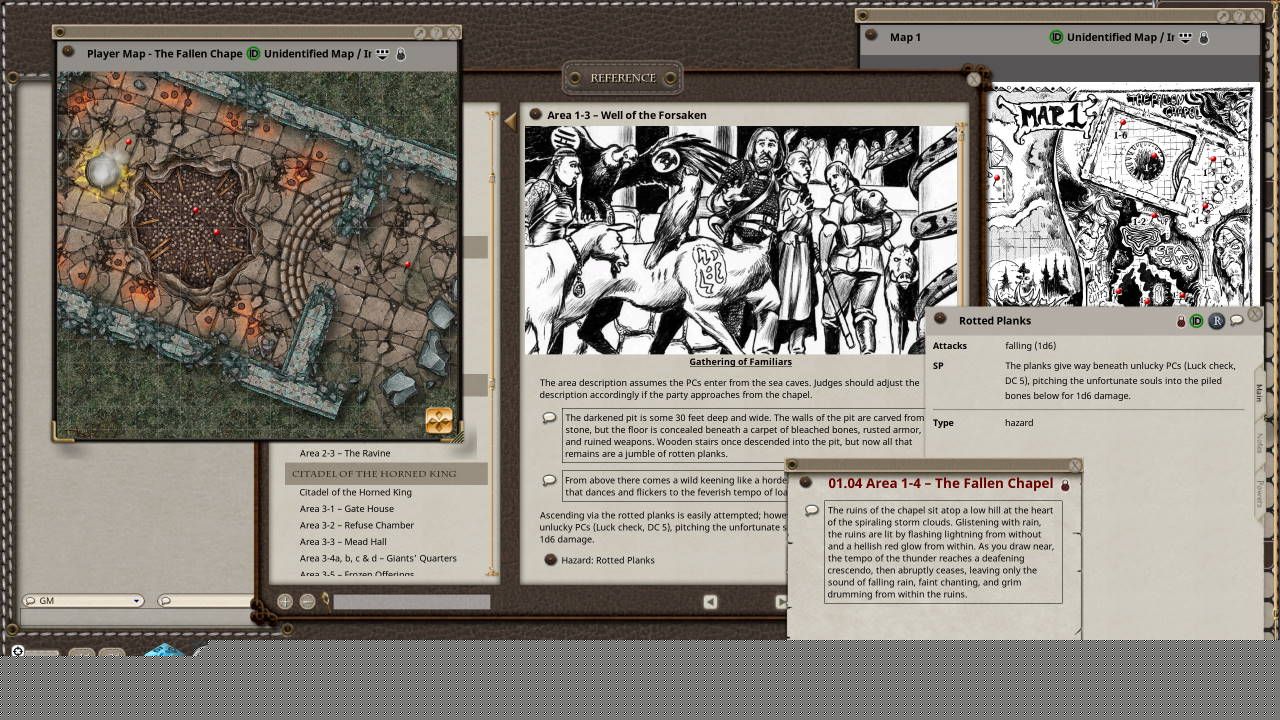
Task: Click the grey boulder token on the Player Map
Action: click(101, 172)
